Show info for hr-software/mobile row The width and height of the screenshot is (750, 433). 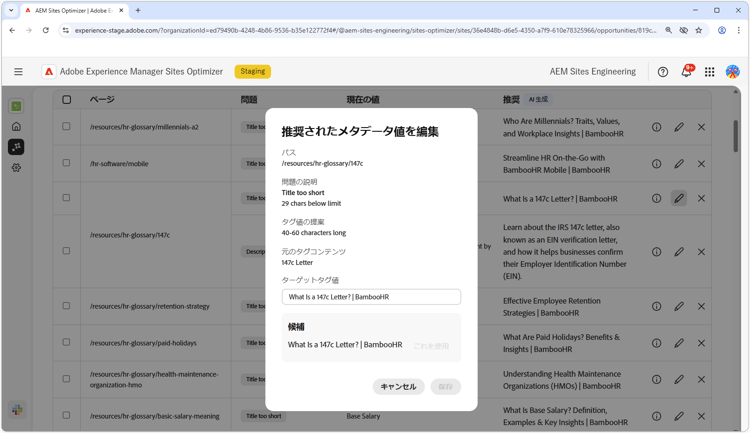tap(656, 164)
